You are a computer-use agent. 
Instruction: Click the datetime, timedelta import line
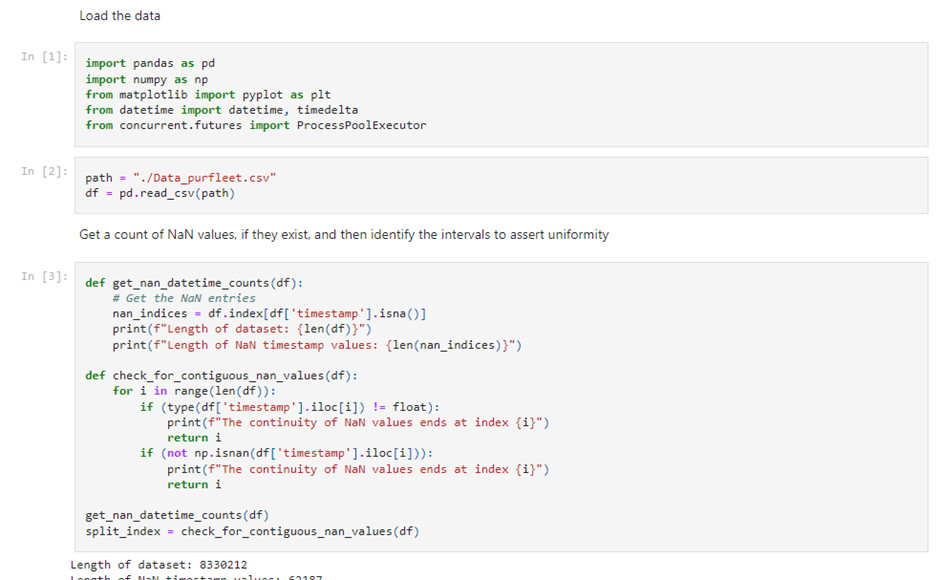coord(222,110)
